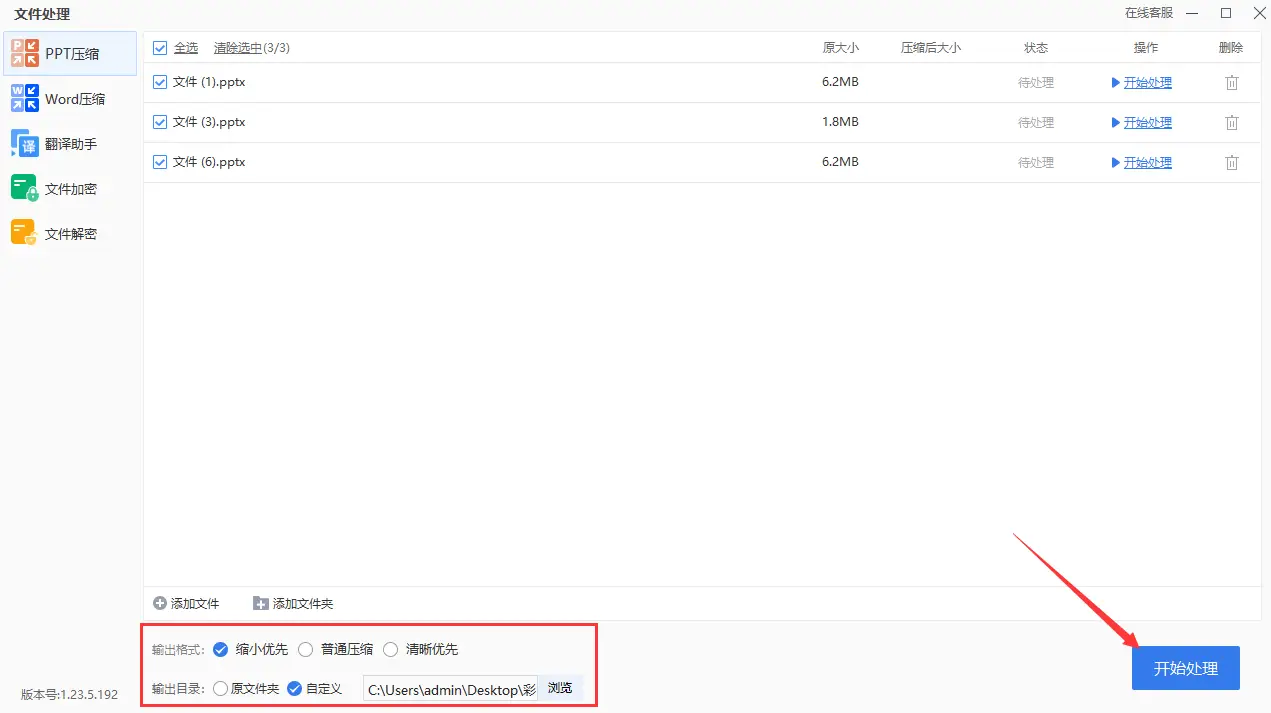Click the 添加文件 plus icon to add files
The image size is (1271, 713).
click(159, 603)
